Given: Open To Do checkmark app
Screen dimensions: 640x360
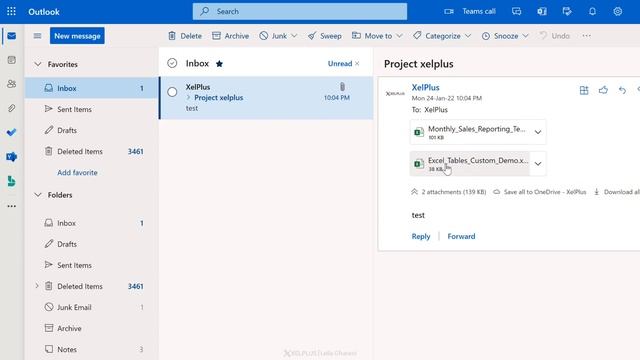Looking at the screenshot, I should point(11,132).
